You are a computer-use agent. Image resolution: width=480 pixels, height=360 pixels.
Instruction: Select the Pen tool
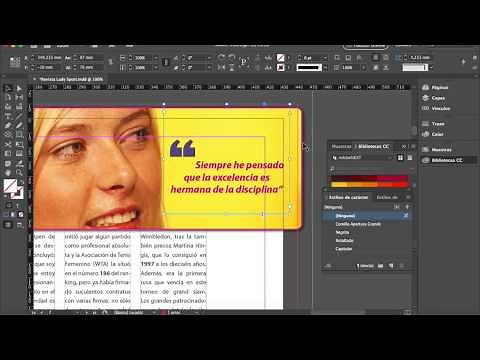pyautogui.click(x=8, y=126)
